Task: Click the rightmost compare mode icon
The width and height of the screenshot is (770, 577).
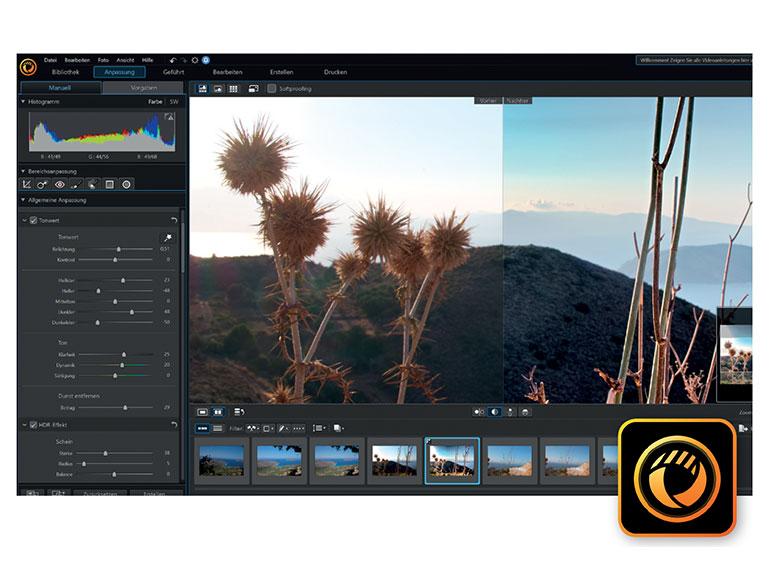Action: [x=525, y=412]
